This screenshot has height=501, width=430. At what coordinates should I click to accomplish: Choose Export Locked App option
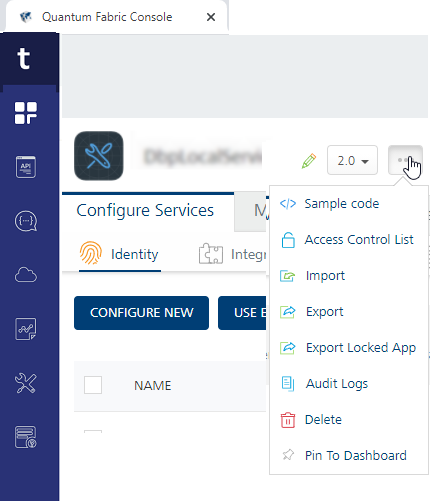pyautogui.click(x=349, y=348)
